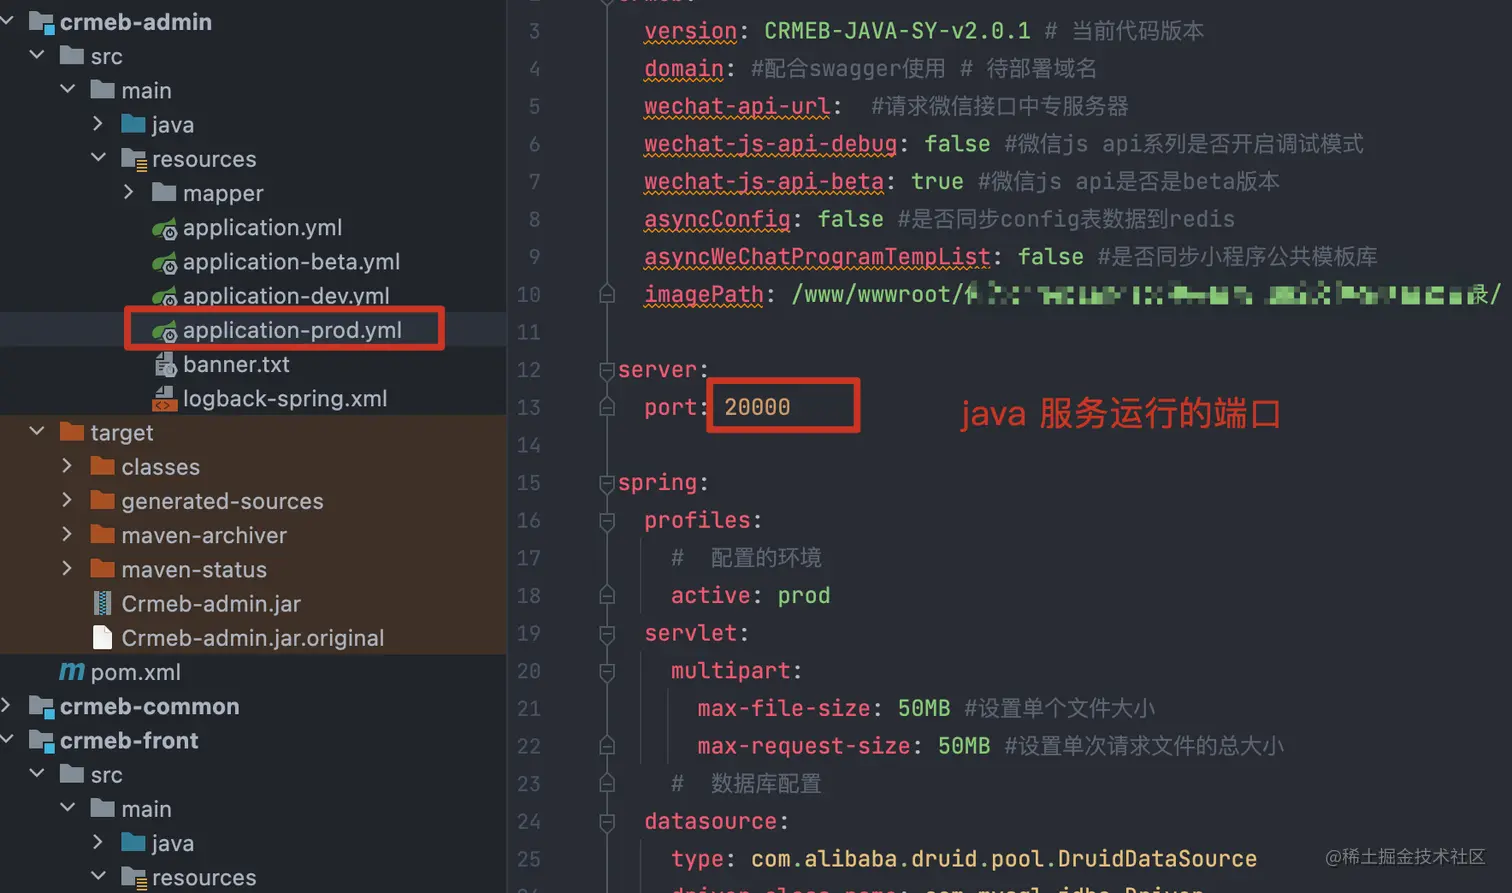Collapse the resources folder under crmeb-front
Screen dimensions: 1512x893
98,876
